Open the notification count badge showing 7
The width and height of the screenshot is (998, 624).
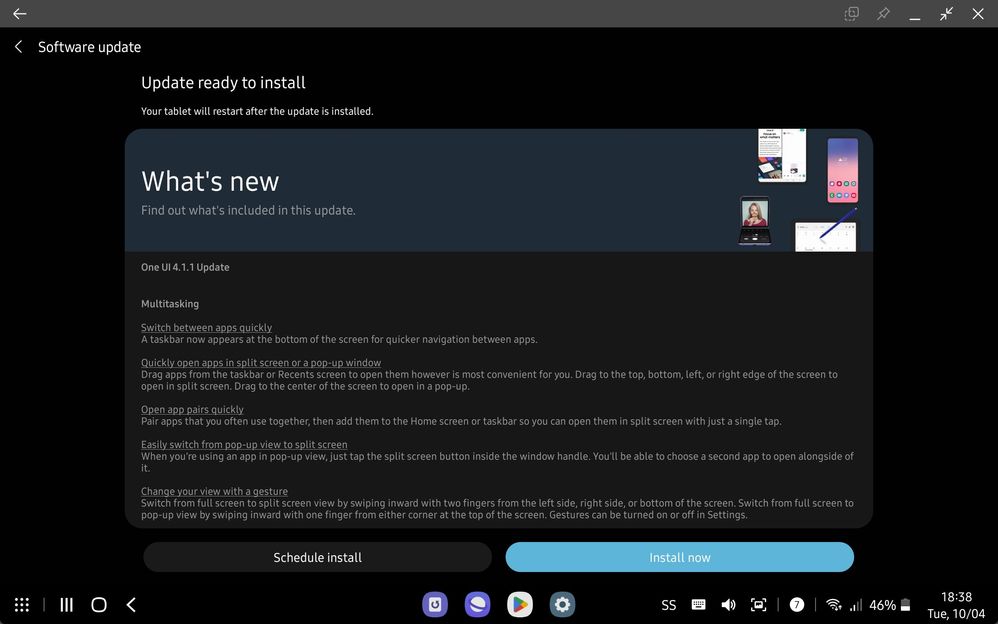(796, 605)
